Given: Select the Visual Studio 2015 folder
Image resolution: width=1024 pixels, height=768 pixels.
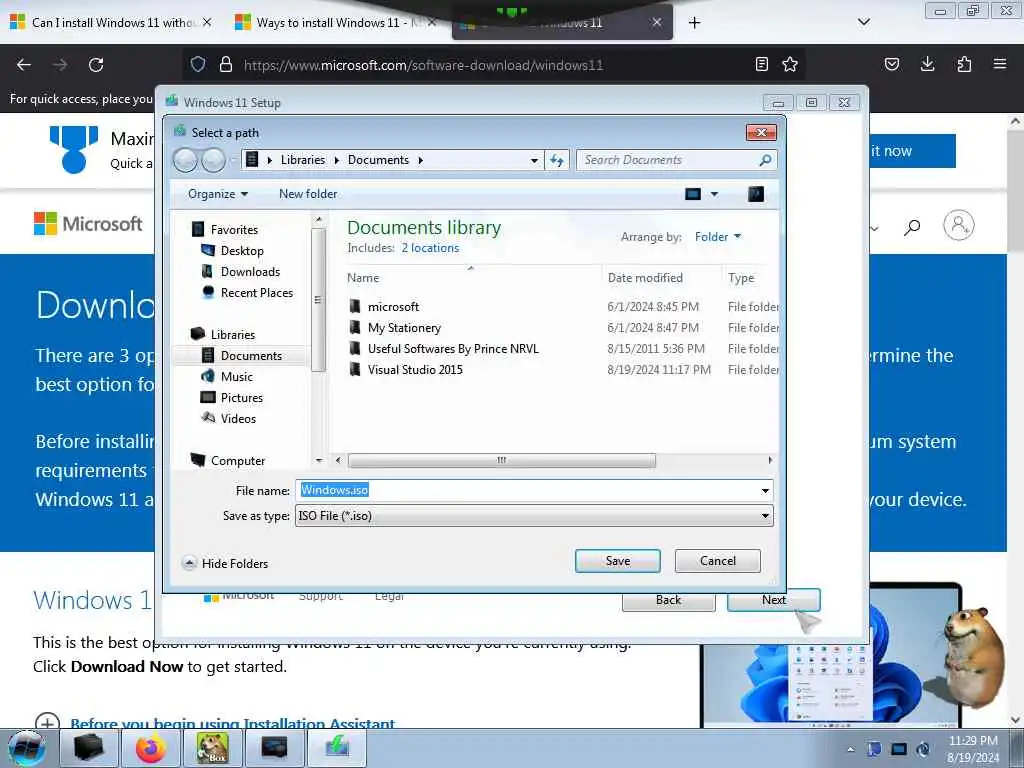Looking at the screenshot, I should tap(415, 370).
